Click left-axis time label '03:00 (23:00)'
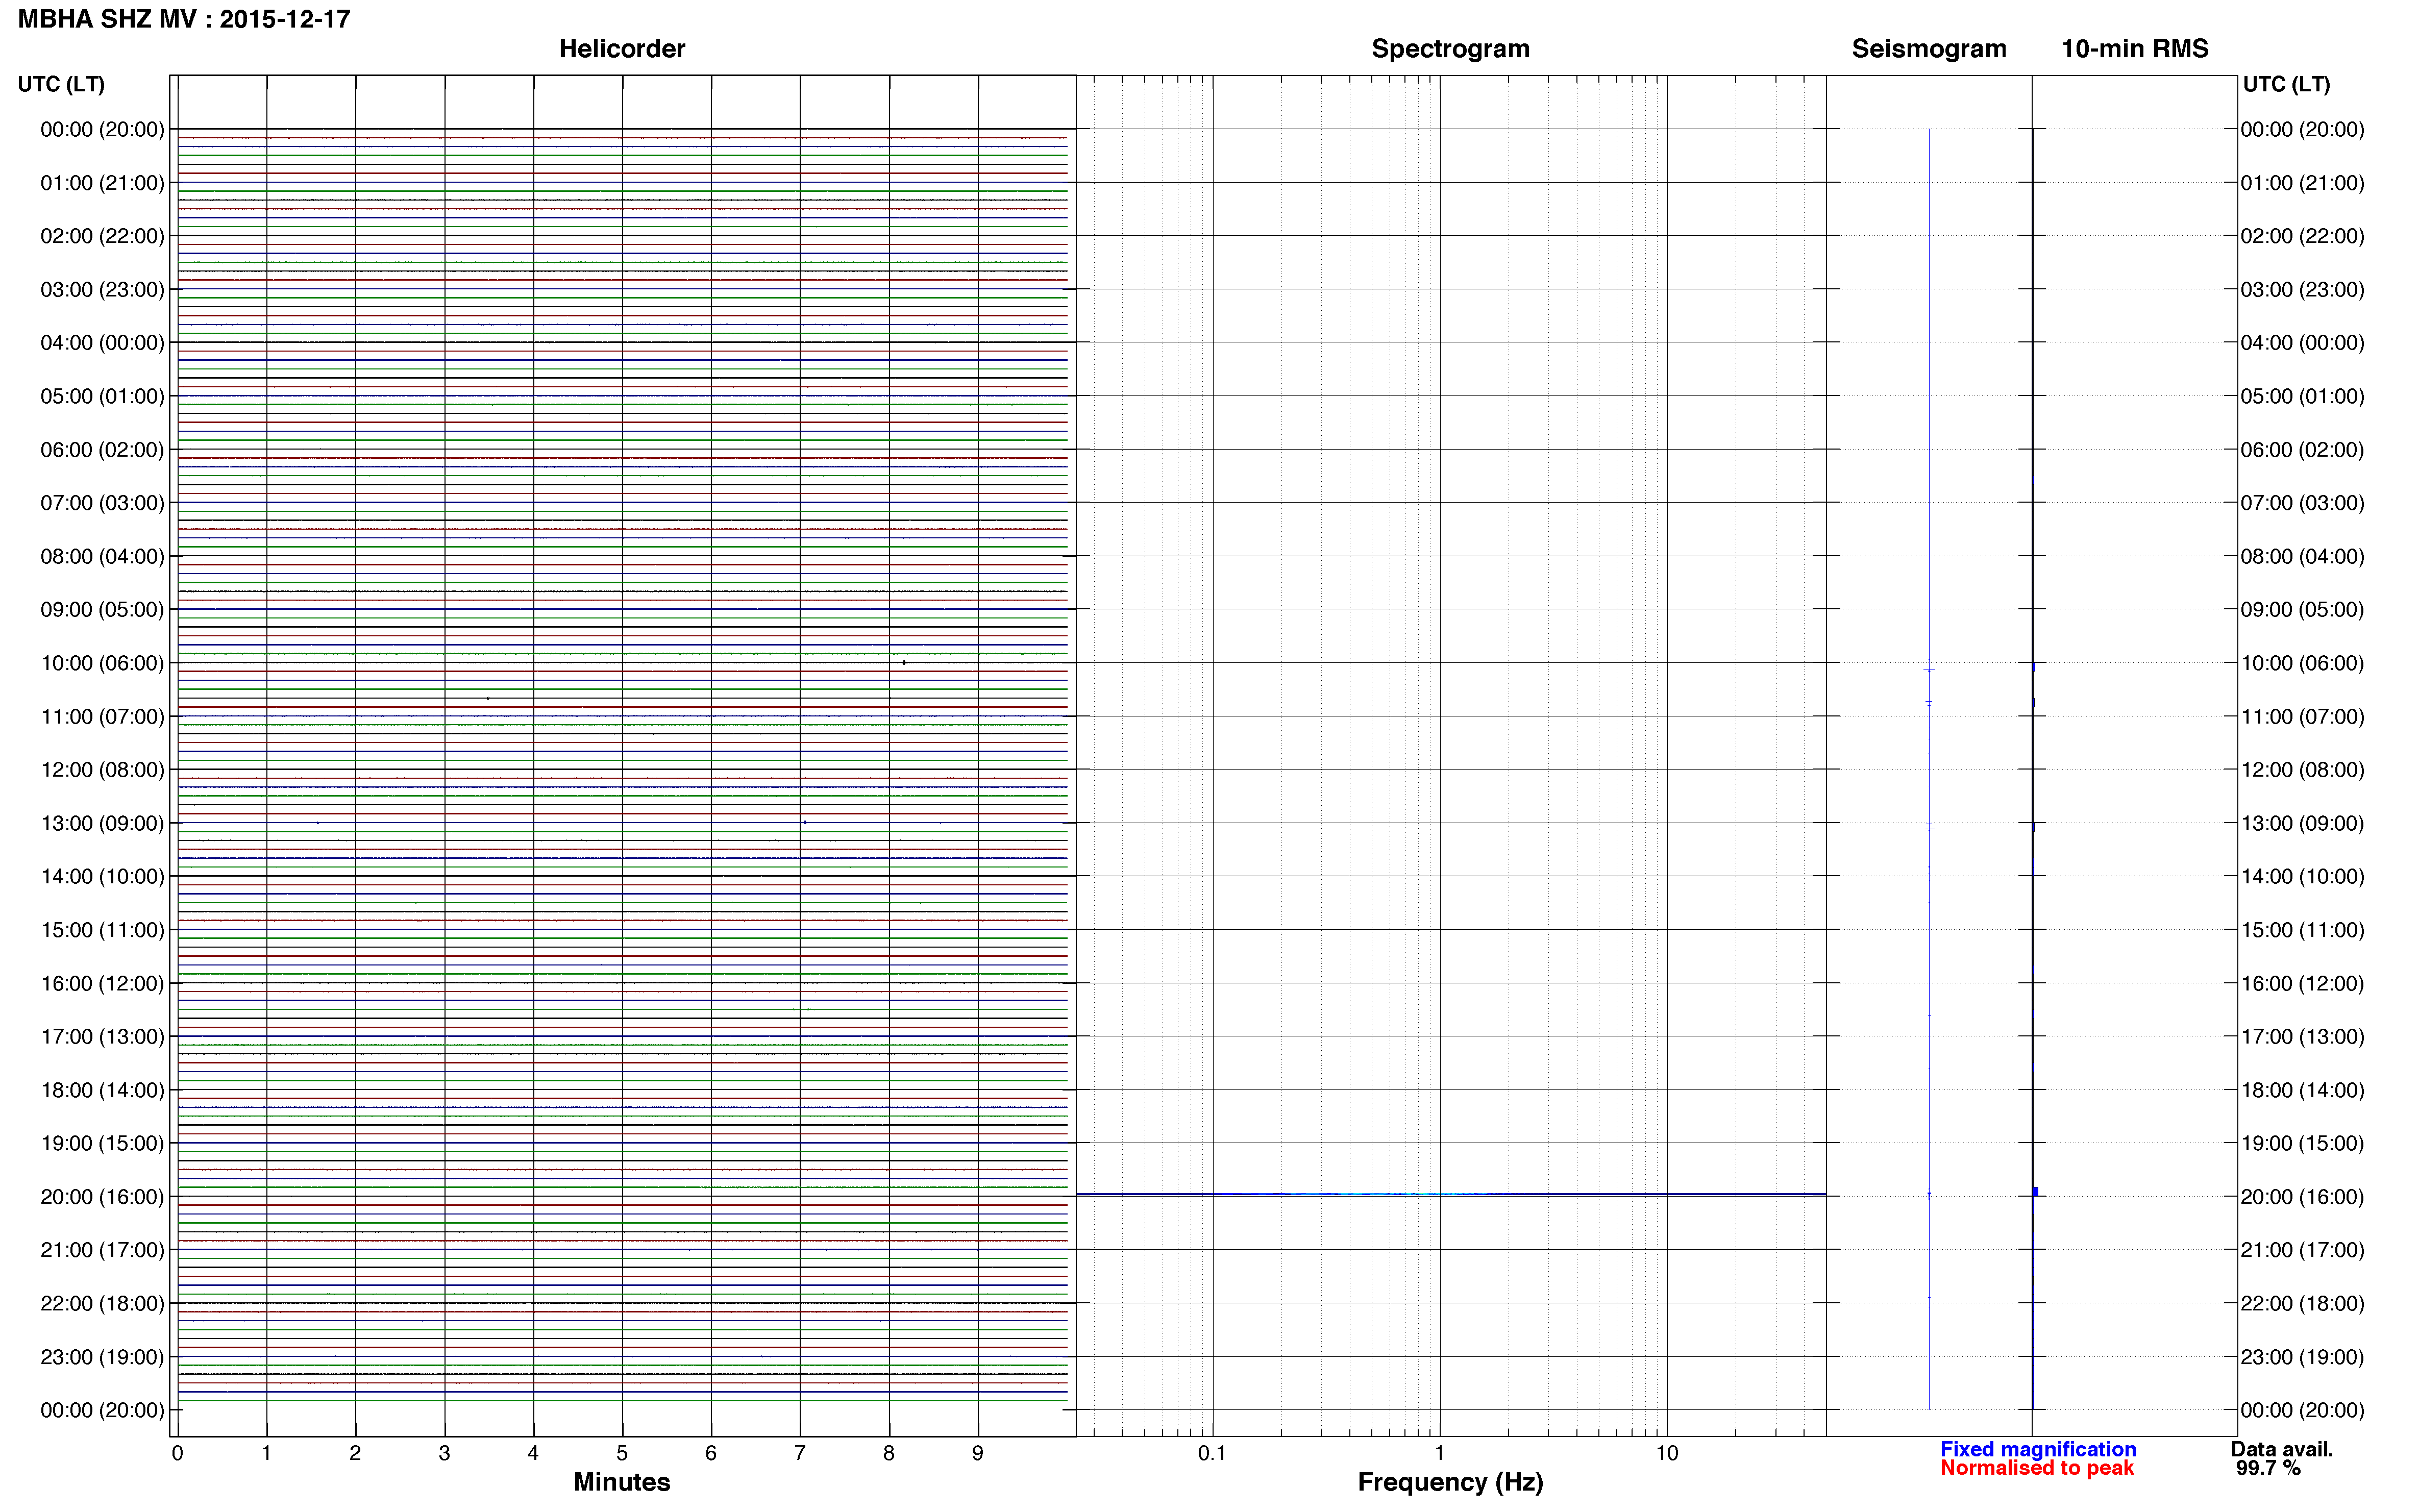This screenshot has height=1512, width=2419. coord(102,290)
